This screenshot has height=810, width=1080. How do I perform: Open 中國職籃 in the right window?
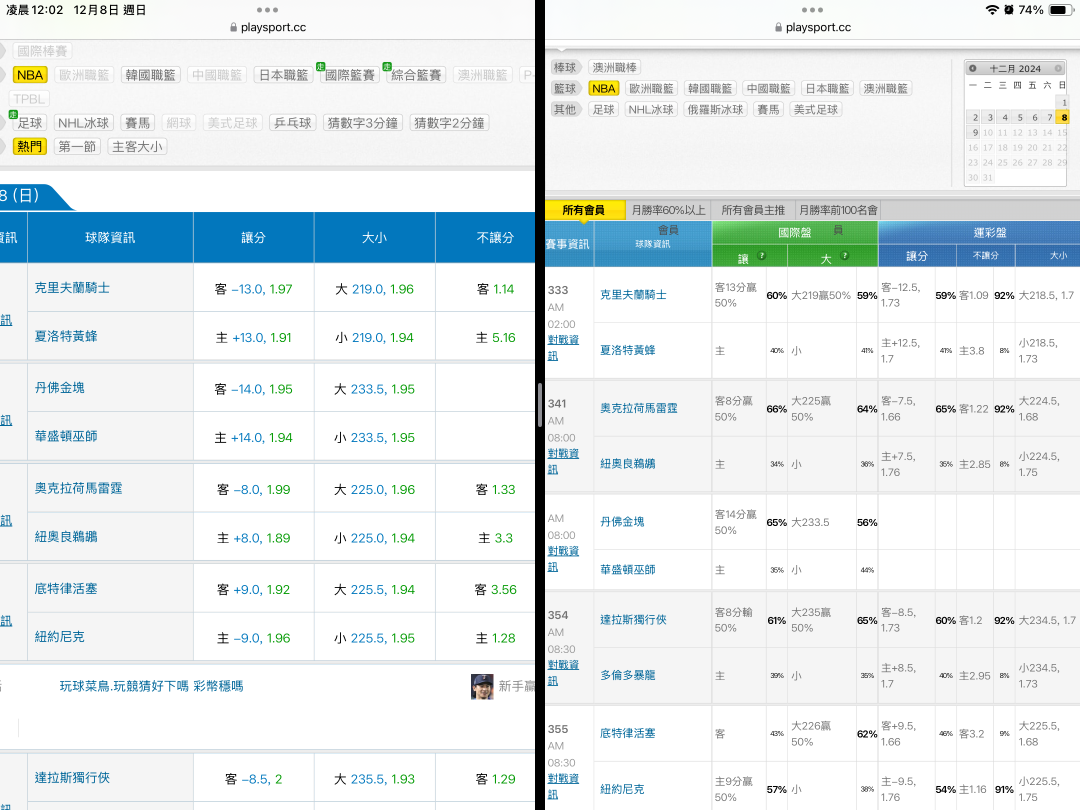(x=769, y=88)
